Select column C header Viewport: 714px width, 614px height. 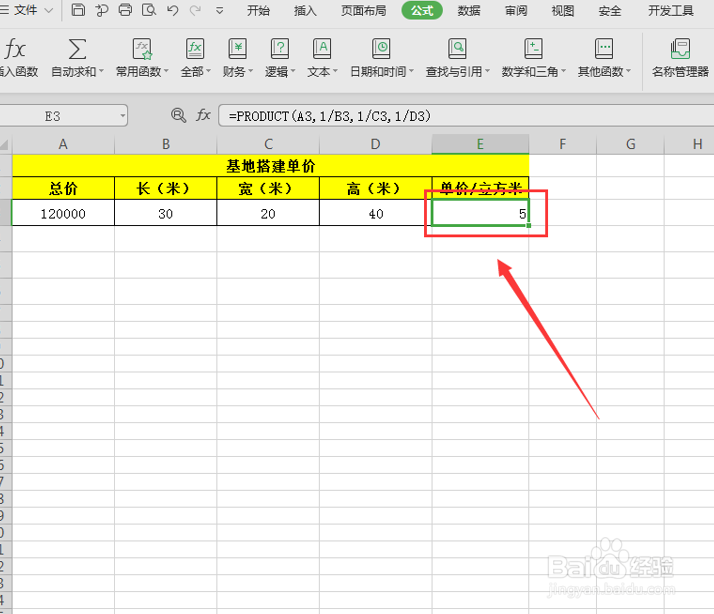click(268, 144)
